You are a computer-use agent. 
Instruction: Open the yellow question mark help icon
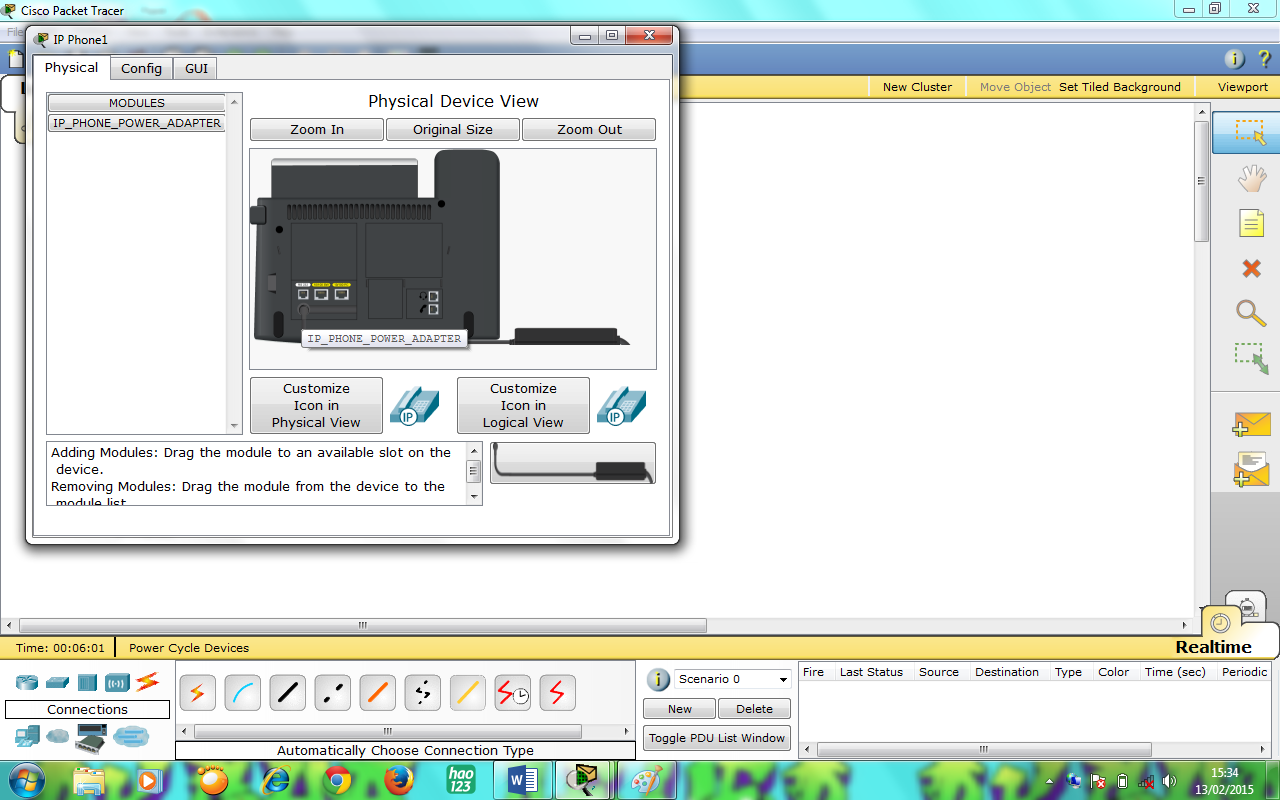(x=1264, y=59)
